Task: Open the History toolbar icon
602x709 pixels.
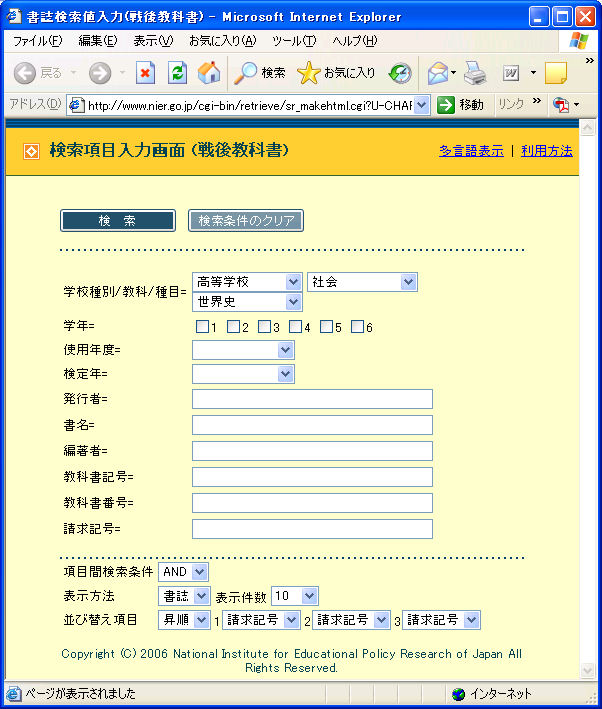Action: tap(400, 73)
